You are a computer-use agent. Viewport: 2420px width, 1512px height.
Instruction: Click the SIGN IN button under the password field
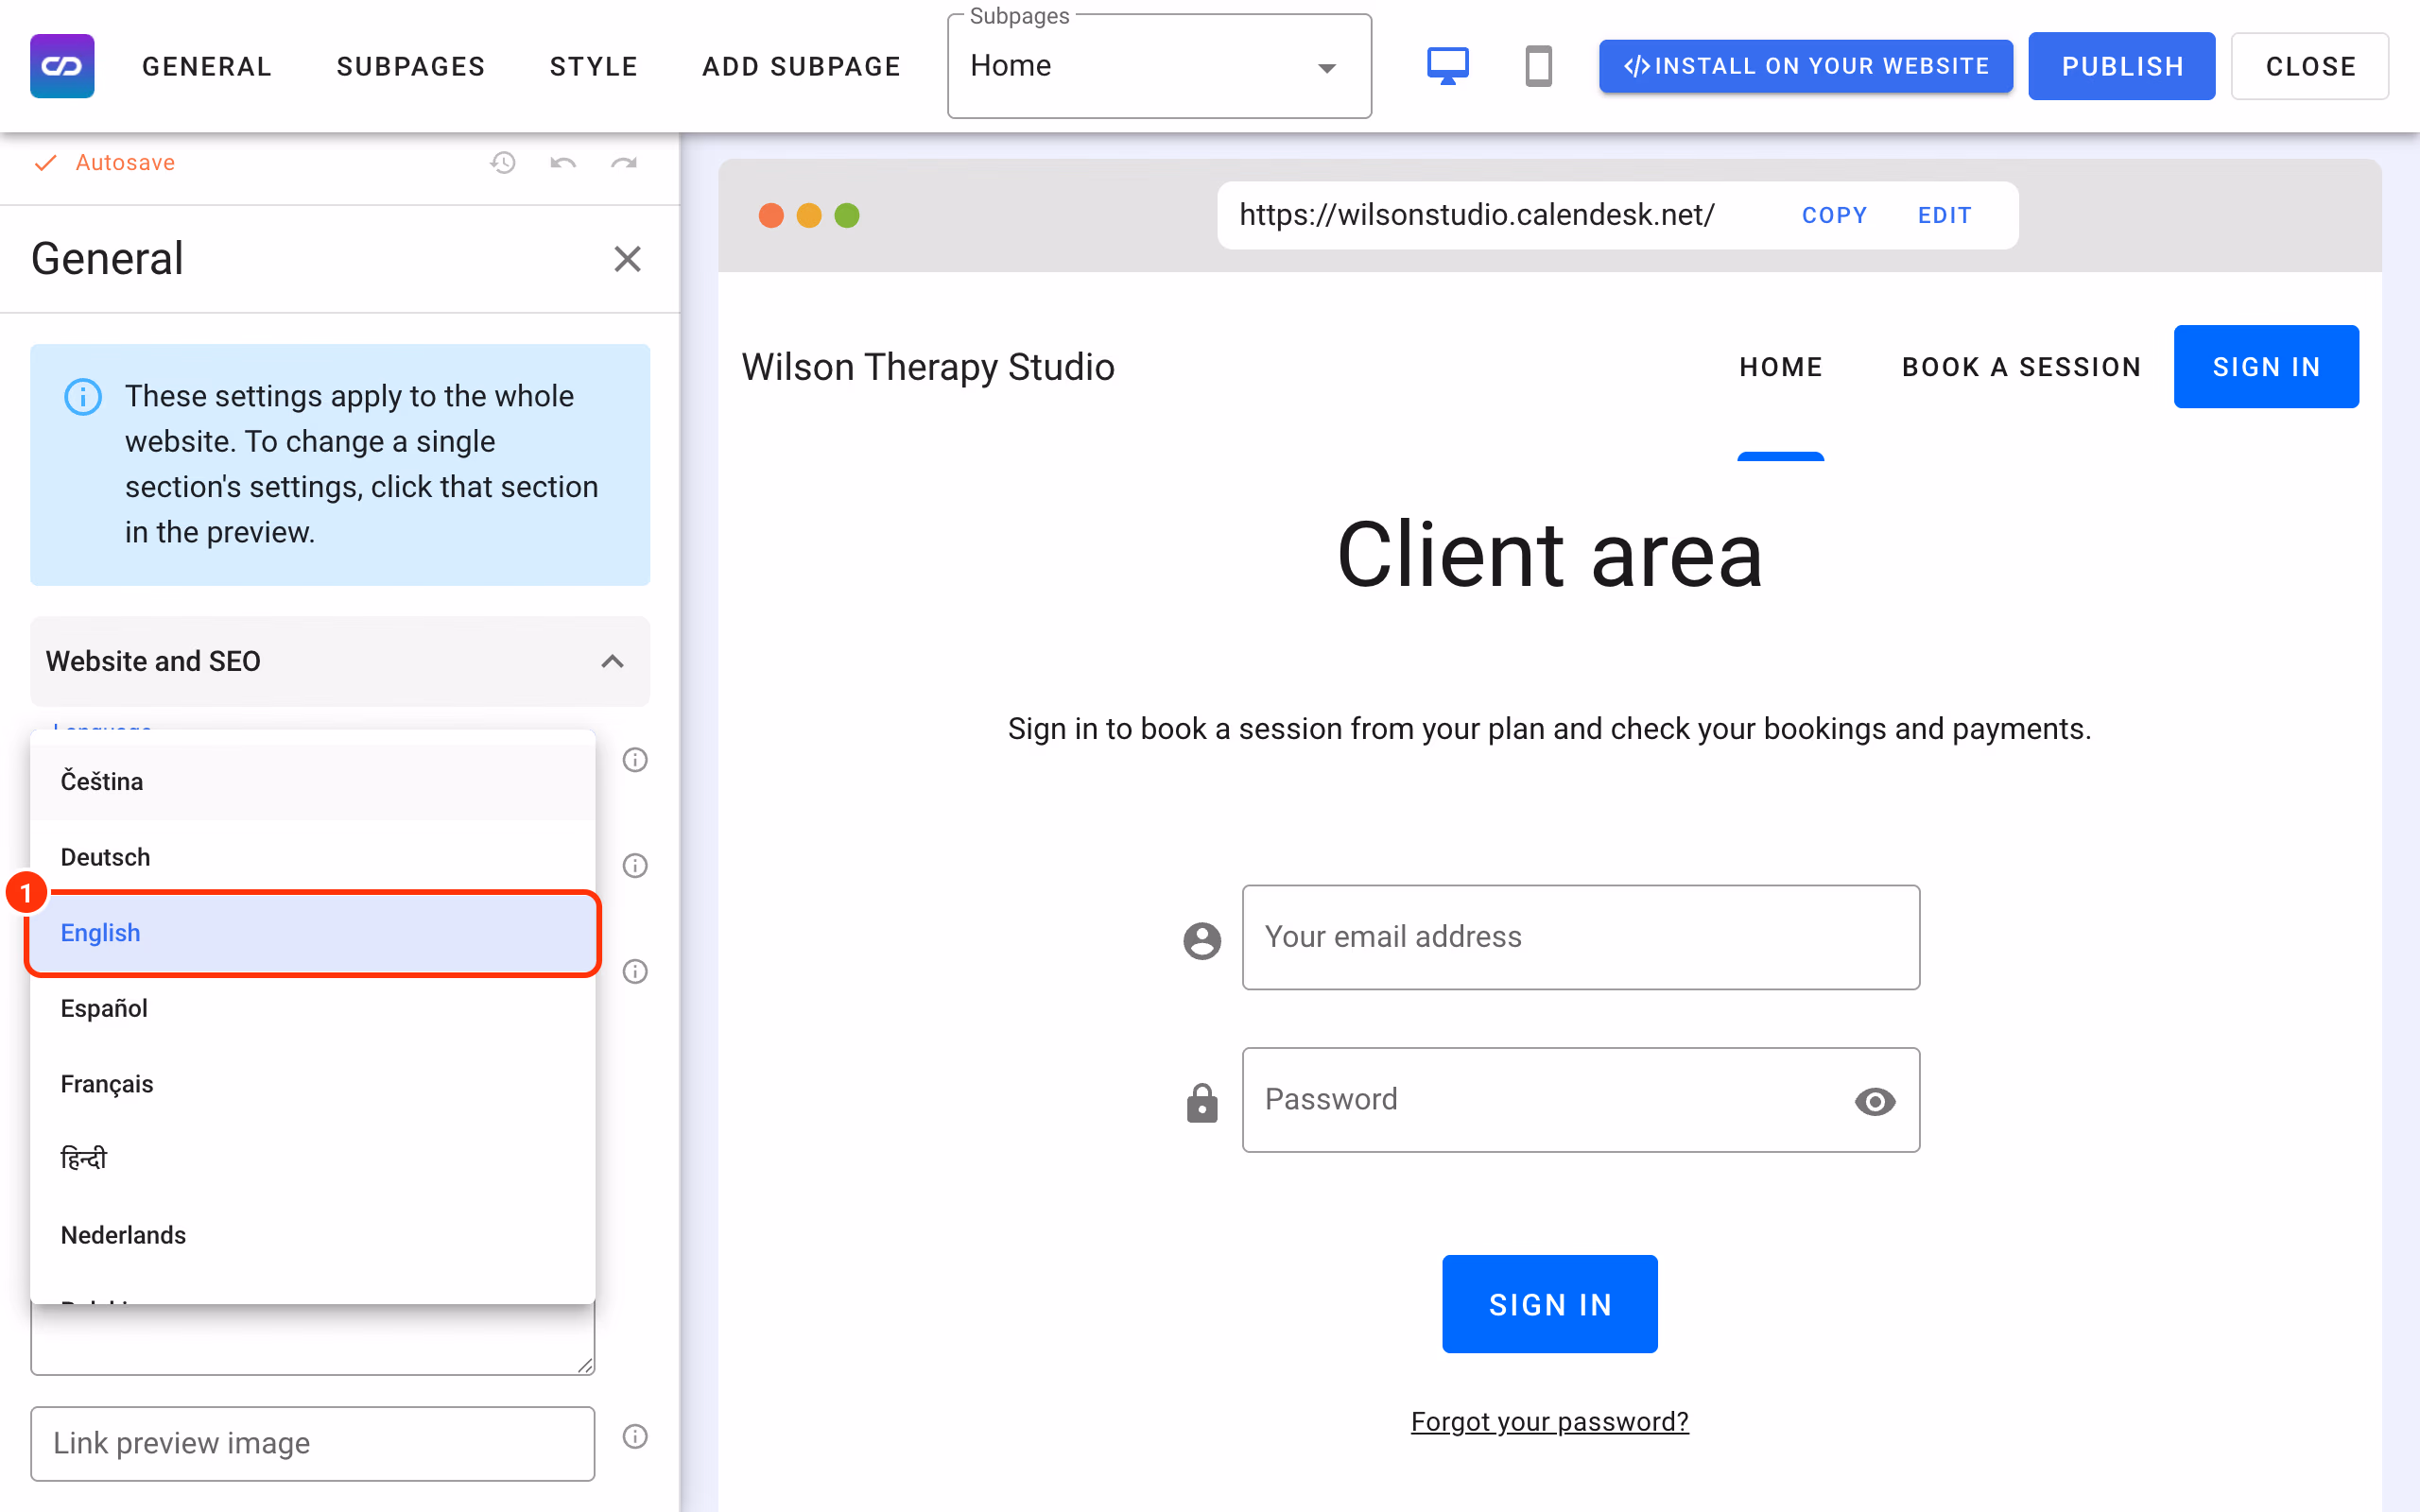click(x=1550, y=1304)
